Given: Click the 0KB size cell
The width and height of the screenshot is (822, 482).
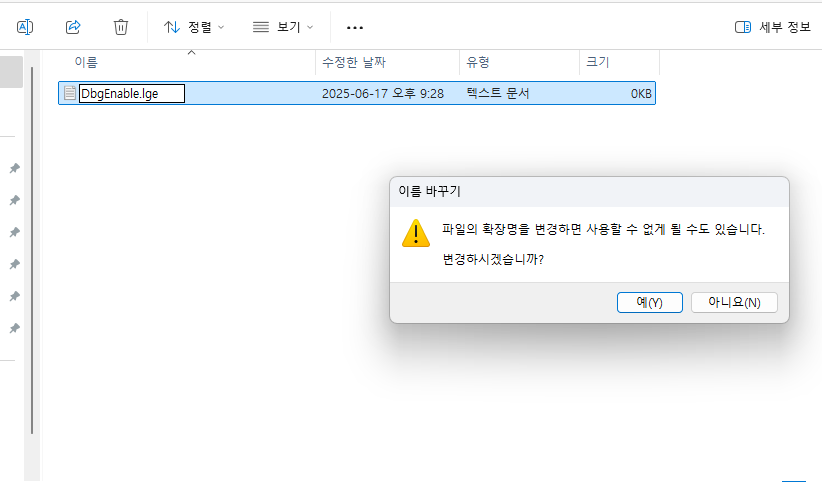Looking at the screenshot, I should (641, 93).
